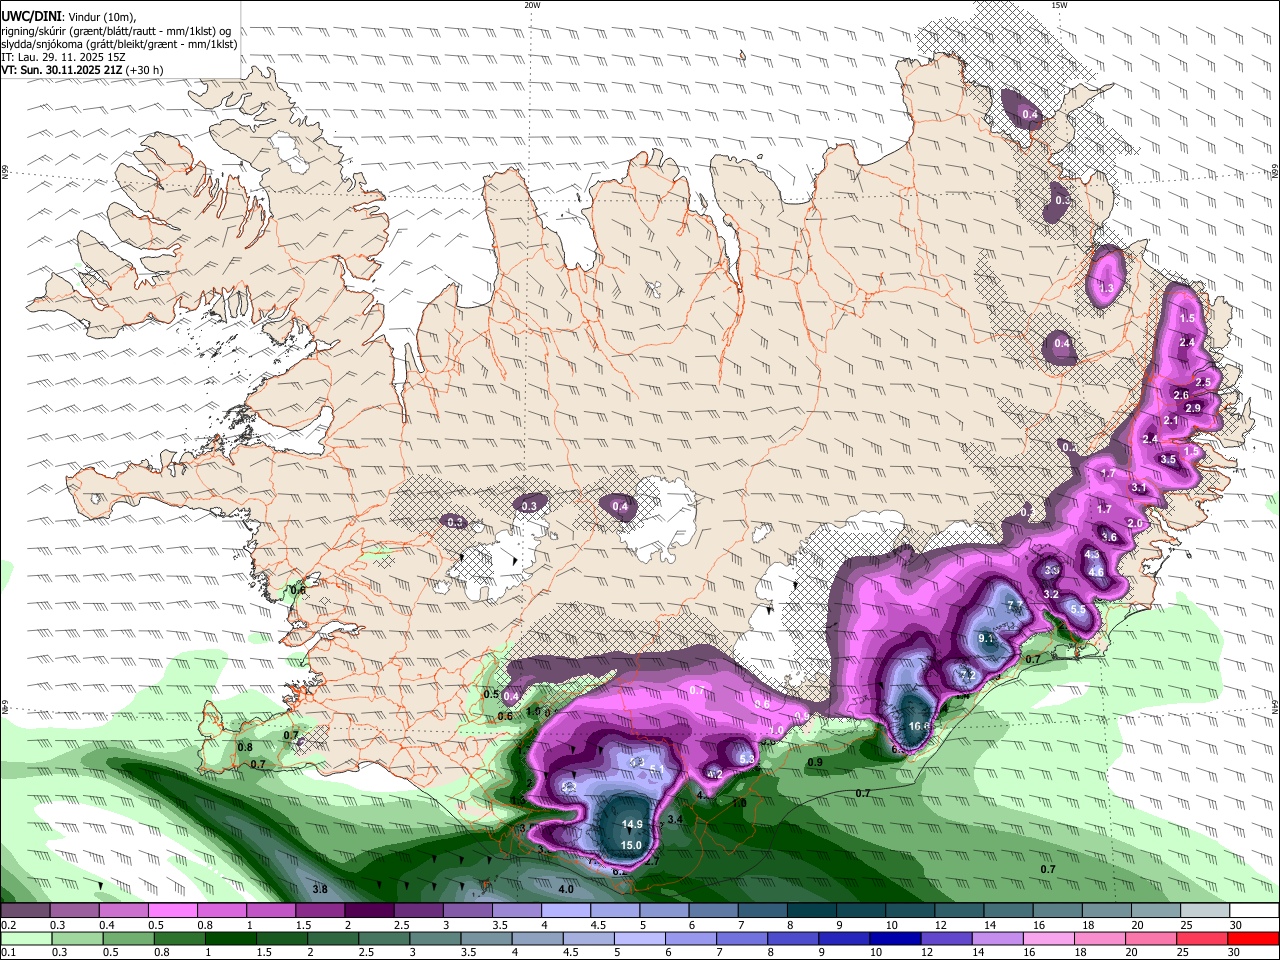Click the initial time 'IT: Lau. 29. 11. 2025 15Z'

pyautogui.click(x=61, y=57)
